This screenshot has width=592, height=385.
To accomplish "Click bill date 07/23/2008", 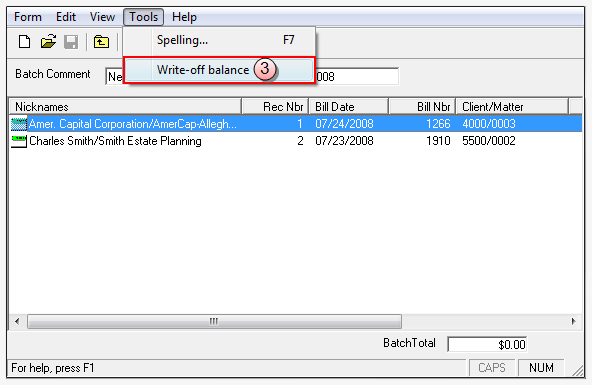I will click(x=344, y=141).
